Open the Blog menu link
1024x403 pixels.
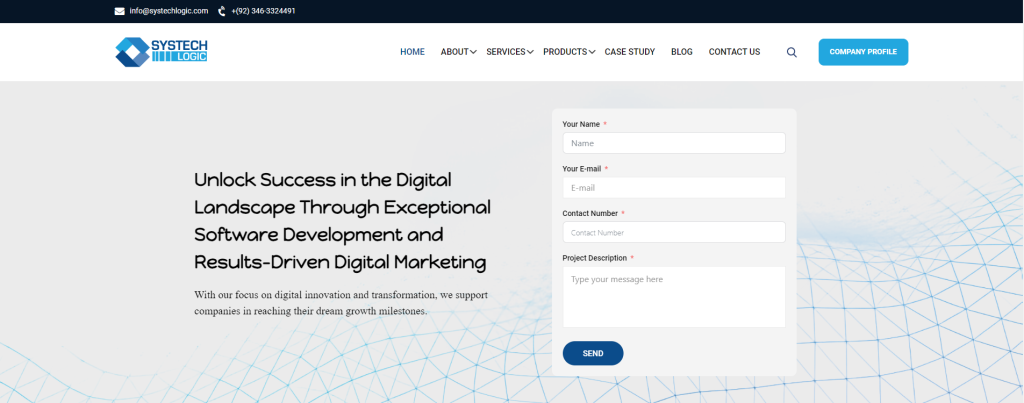(682, 52)
